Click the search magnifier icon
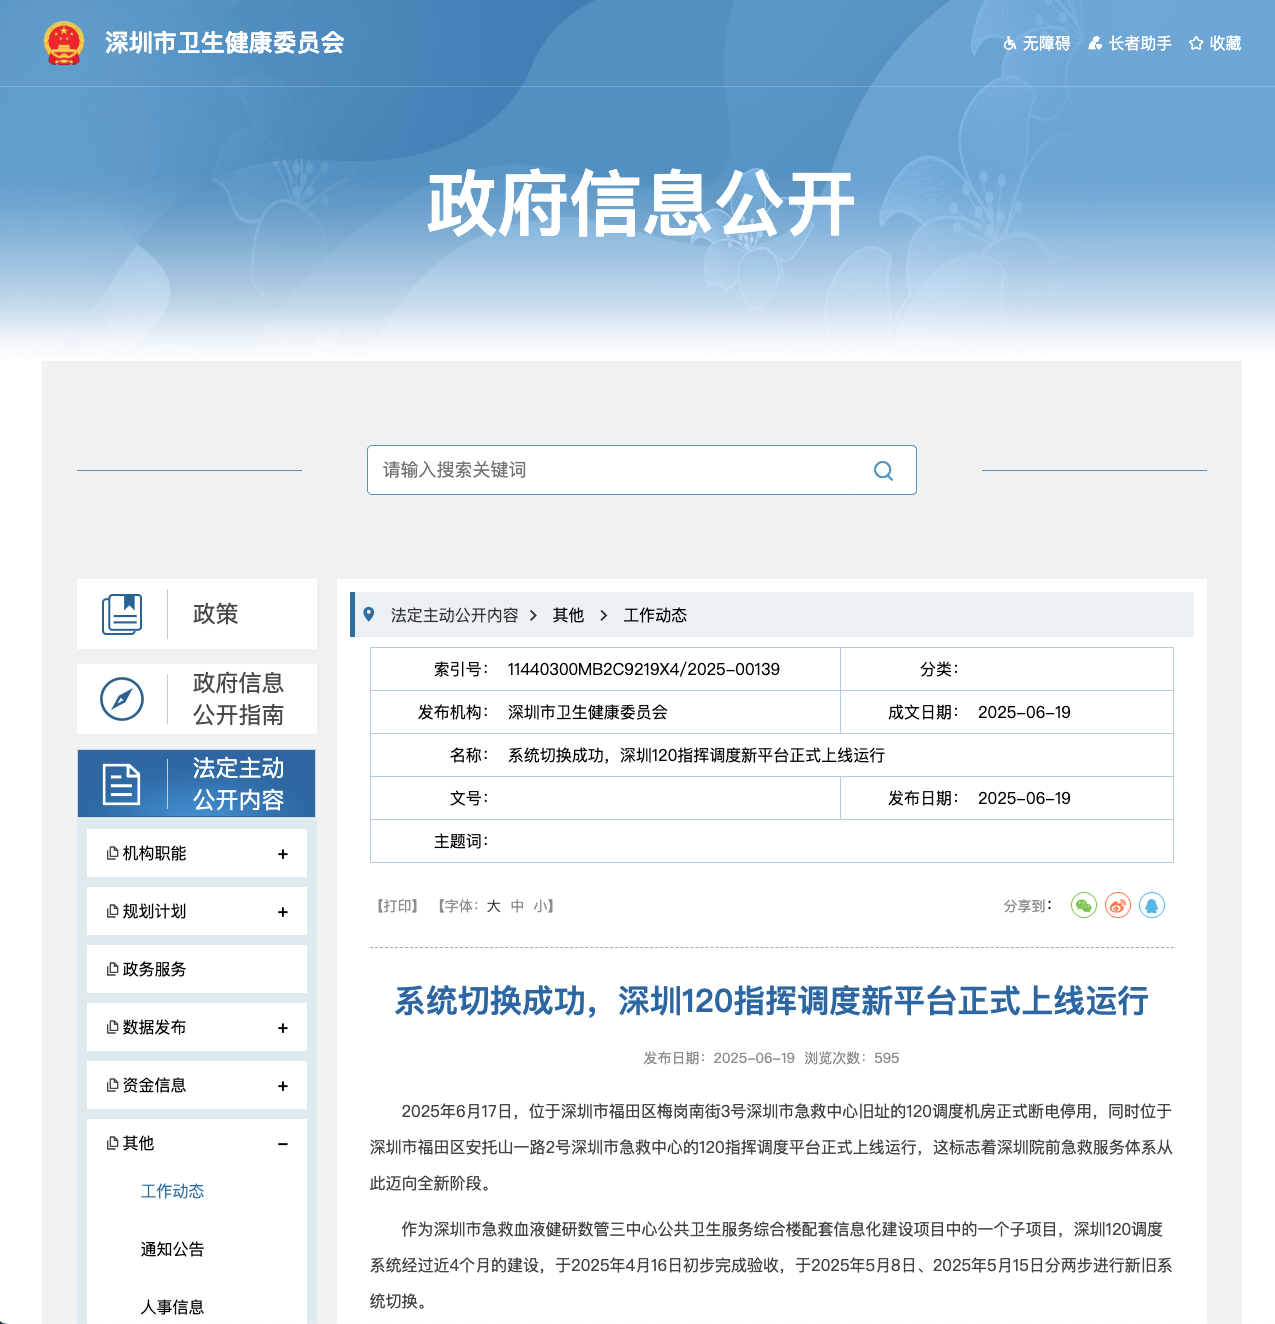This screenshot has width=1275, height=1324. tap(883, 471)
